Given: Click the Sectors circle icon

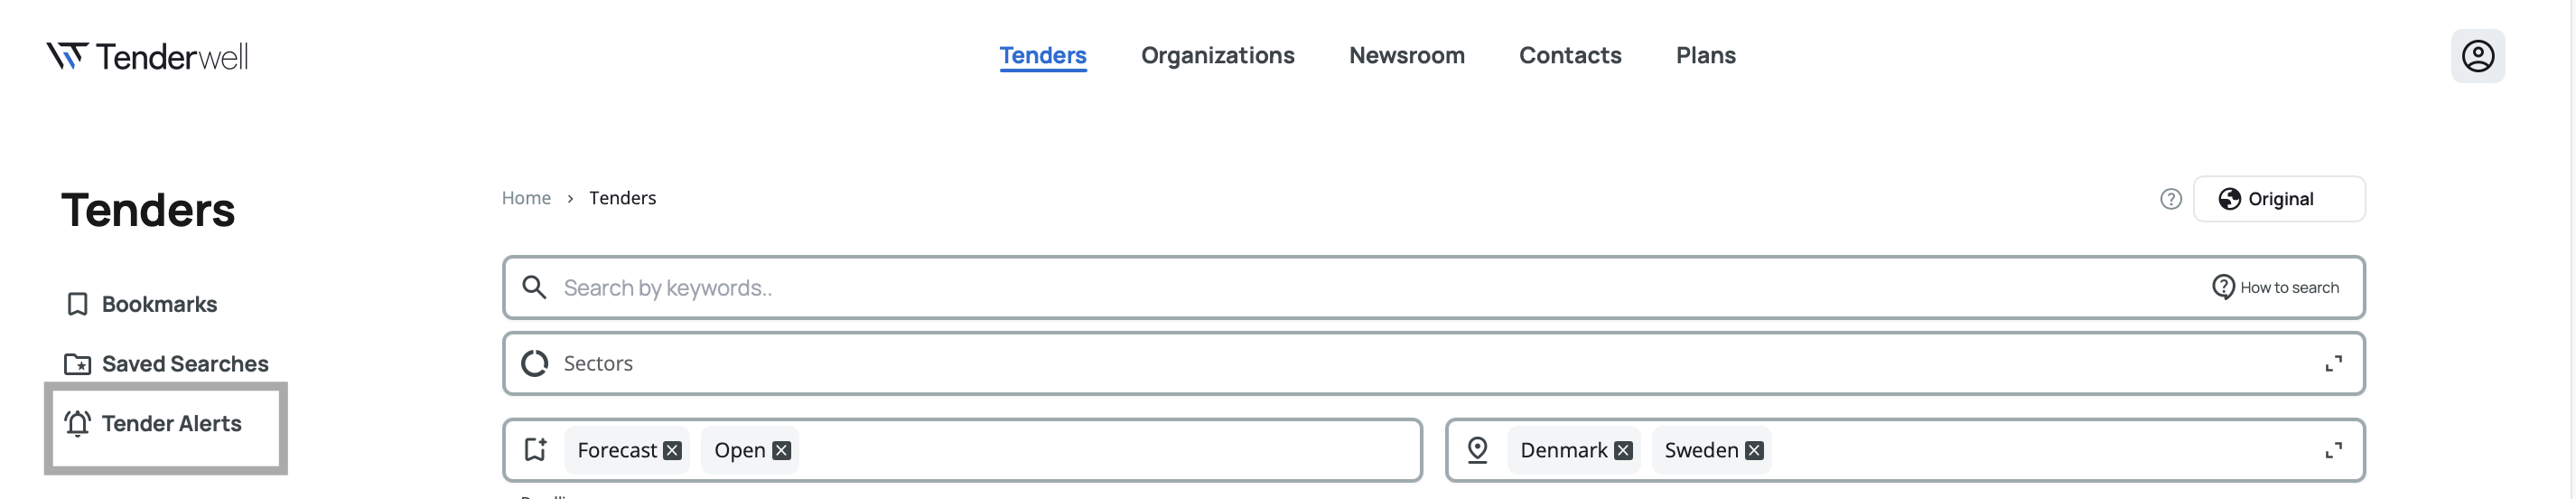Looking at the screenshot, I should tap(535, 363).
